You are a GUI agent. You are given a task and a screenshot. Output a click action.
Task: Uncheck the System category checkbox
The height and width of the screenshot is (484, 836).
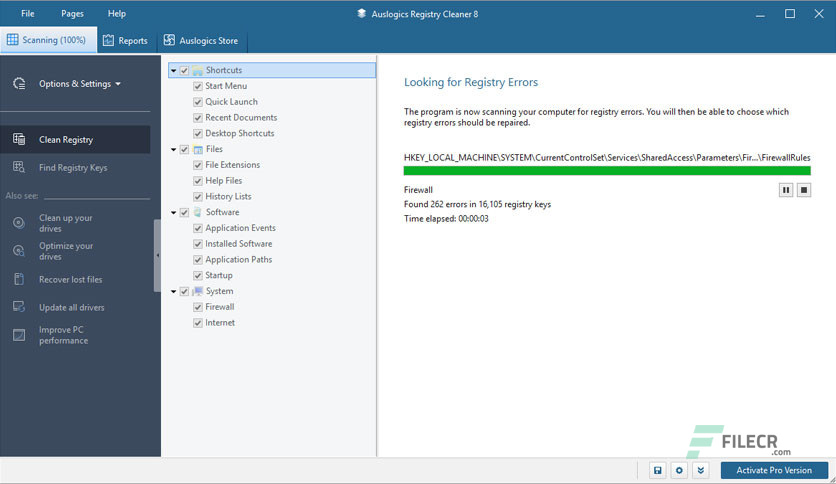(x=184, y=291)
